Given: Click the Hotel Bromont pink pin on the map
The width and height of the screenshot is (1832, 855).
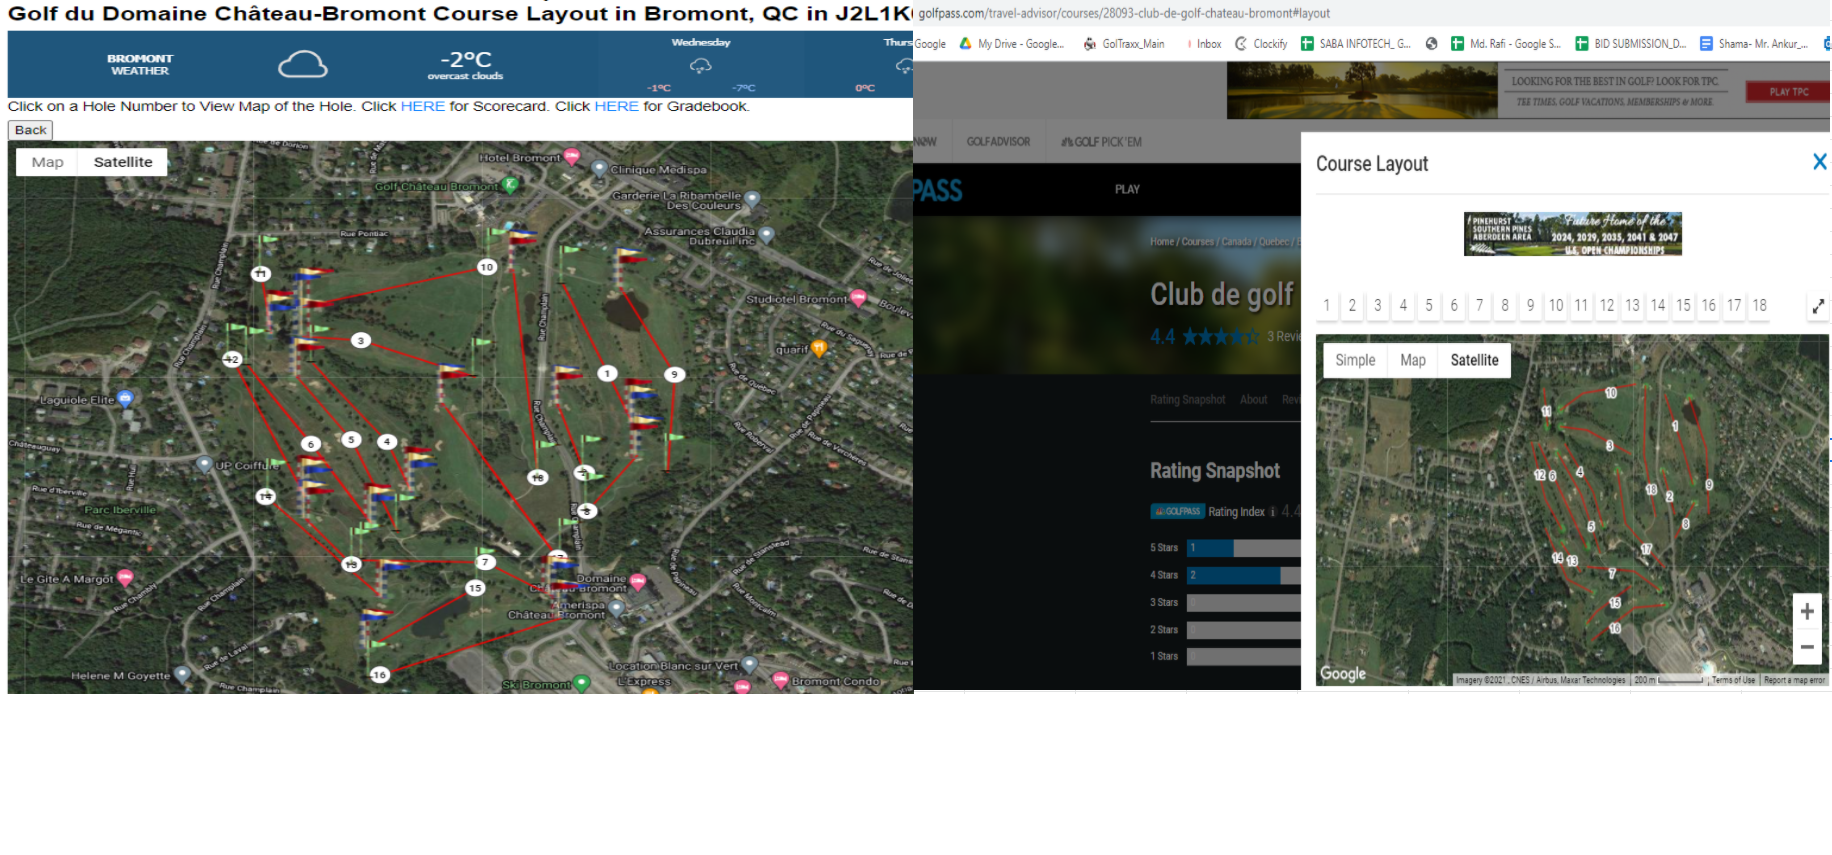Looking at the screenshot, I should click(572, 156).
